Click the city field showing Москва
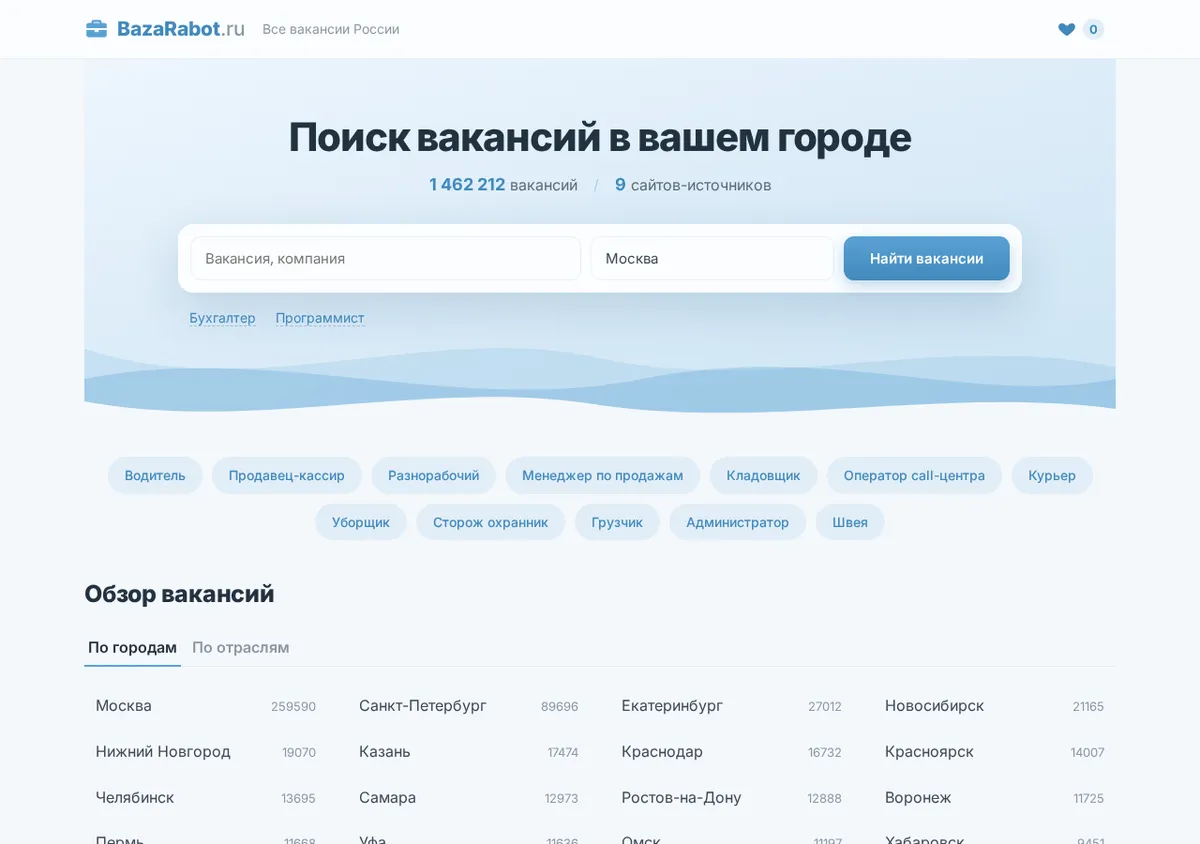Screen dimensions: 1200x844 click(712, 258)
